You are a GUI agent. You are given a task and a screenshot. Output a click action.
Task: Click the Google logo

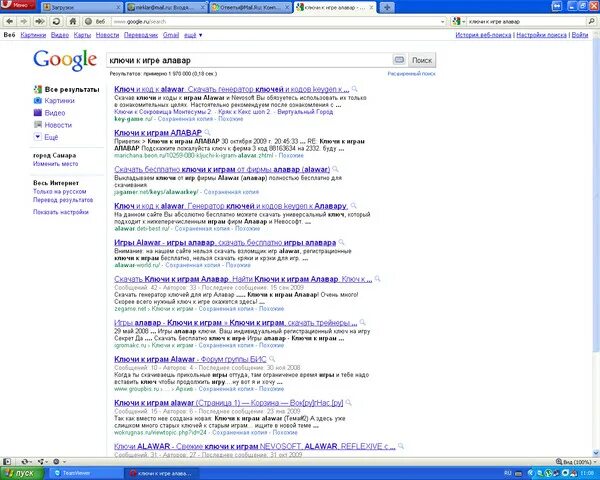[x=65, y=60]
